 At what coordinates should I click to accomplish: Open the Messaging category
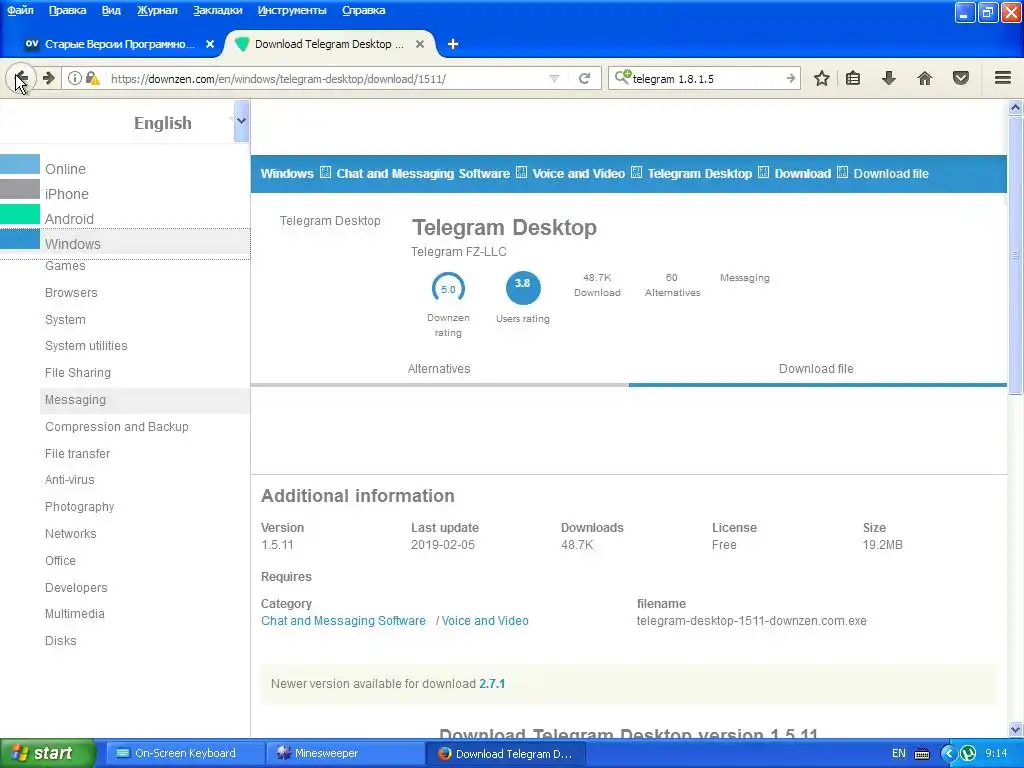[x=75, y=400]
